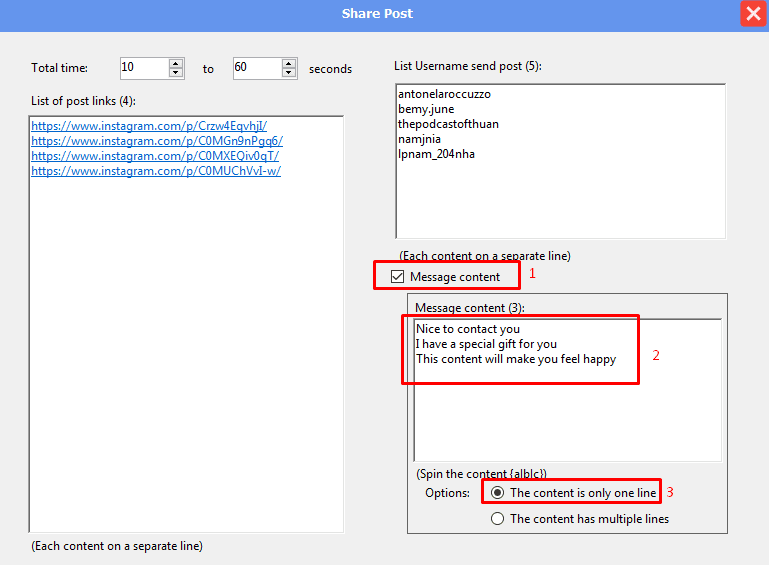Select 'The content has multiple lines' option

coord(498,519)
